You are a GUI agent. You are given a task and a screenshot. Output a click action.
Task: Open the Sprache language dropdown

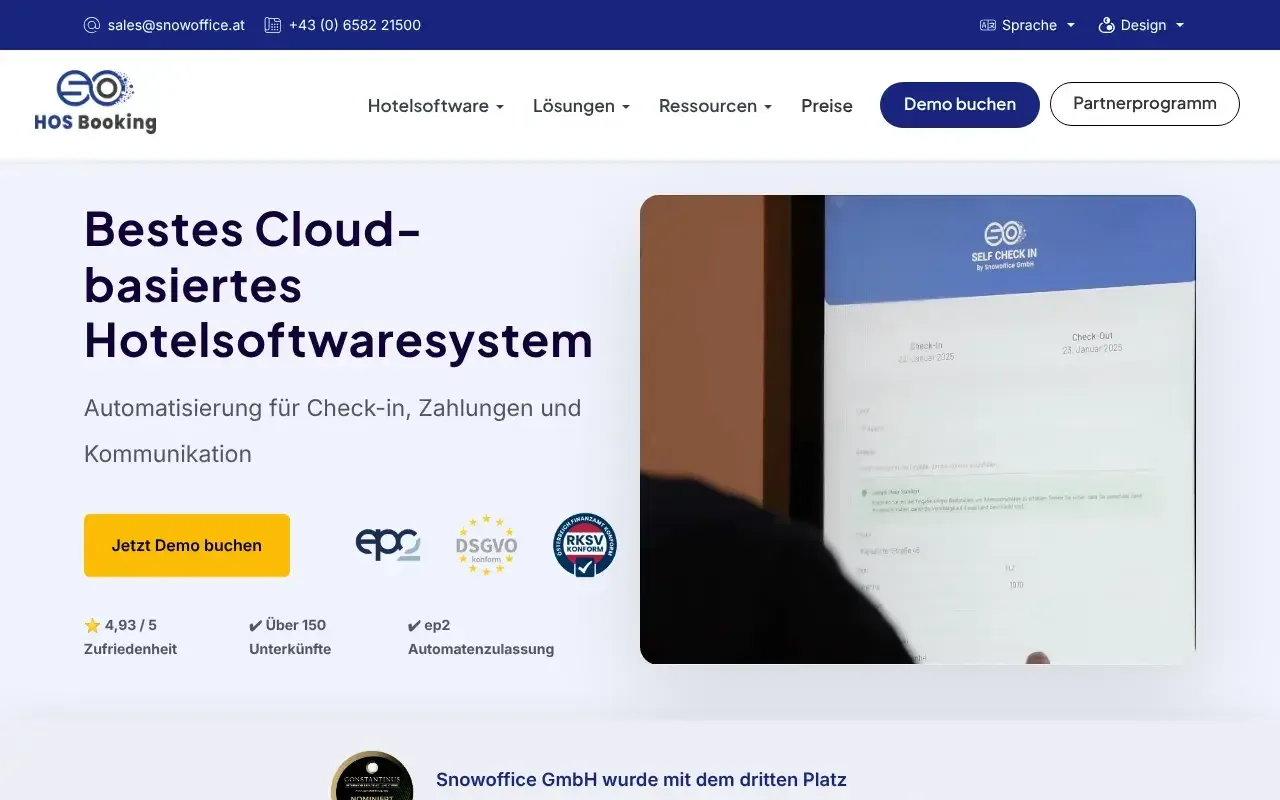click(x=1028, y=25)
